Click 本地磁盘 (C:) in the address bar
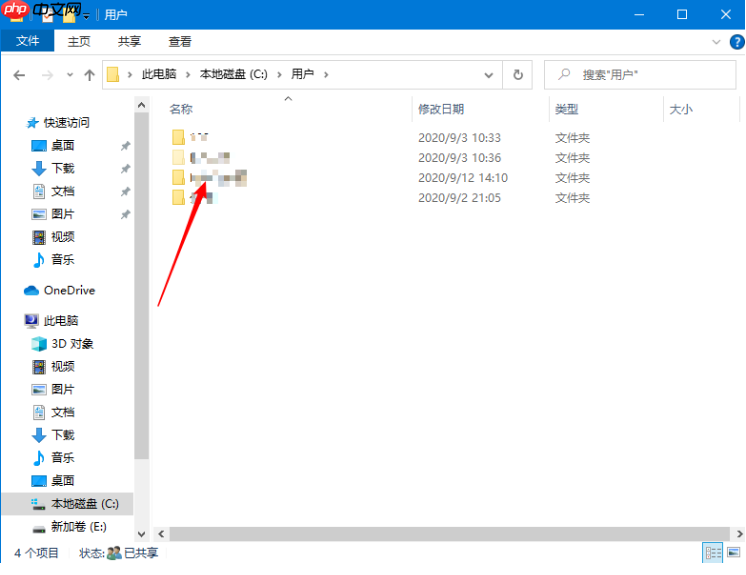Screen dimensions: 746x575 click(x=234, y=74)
